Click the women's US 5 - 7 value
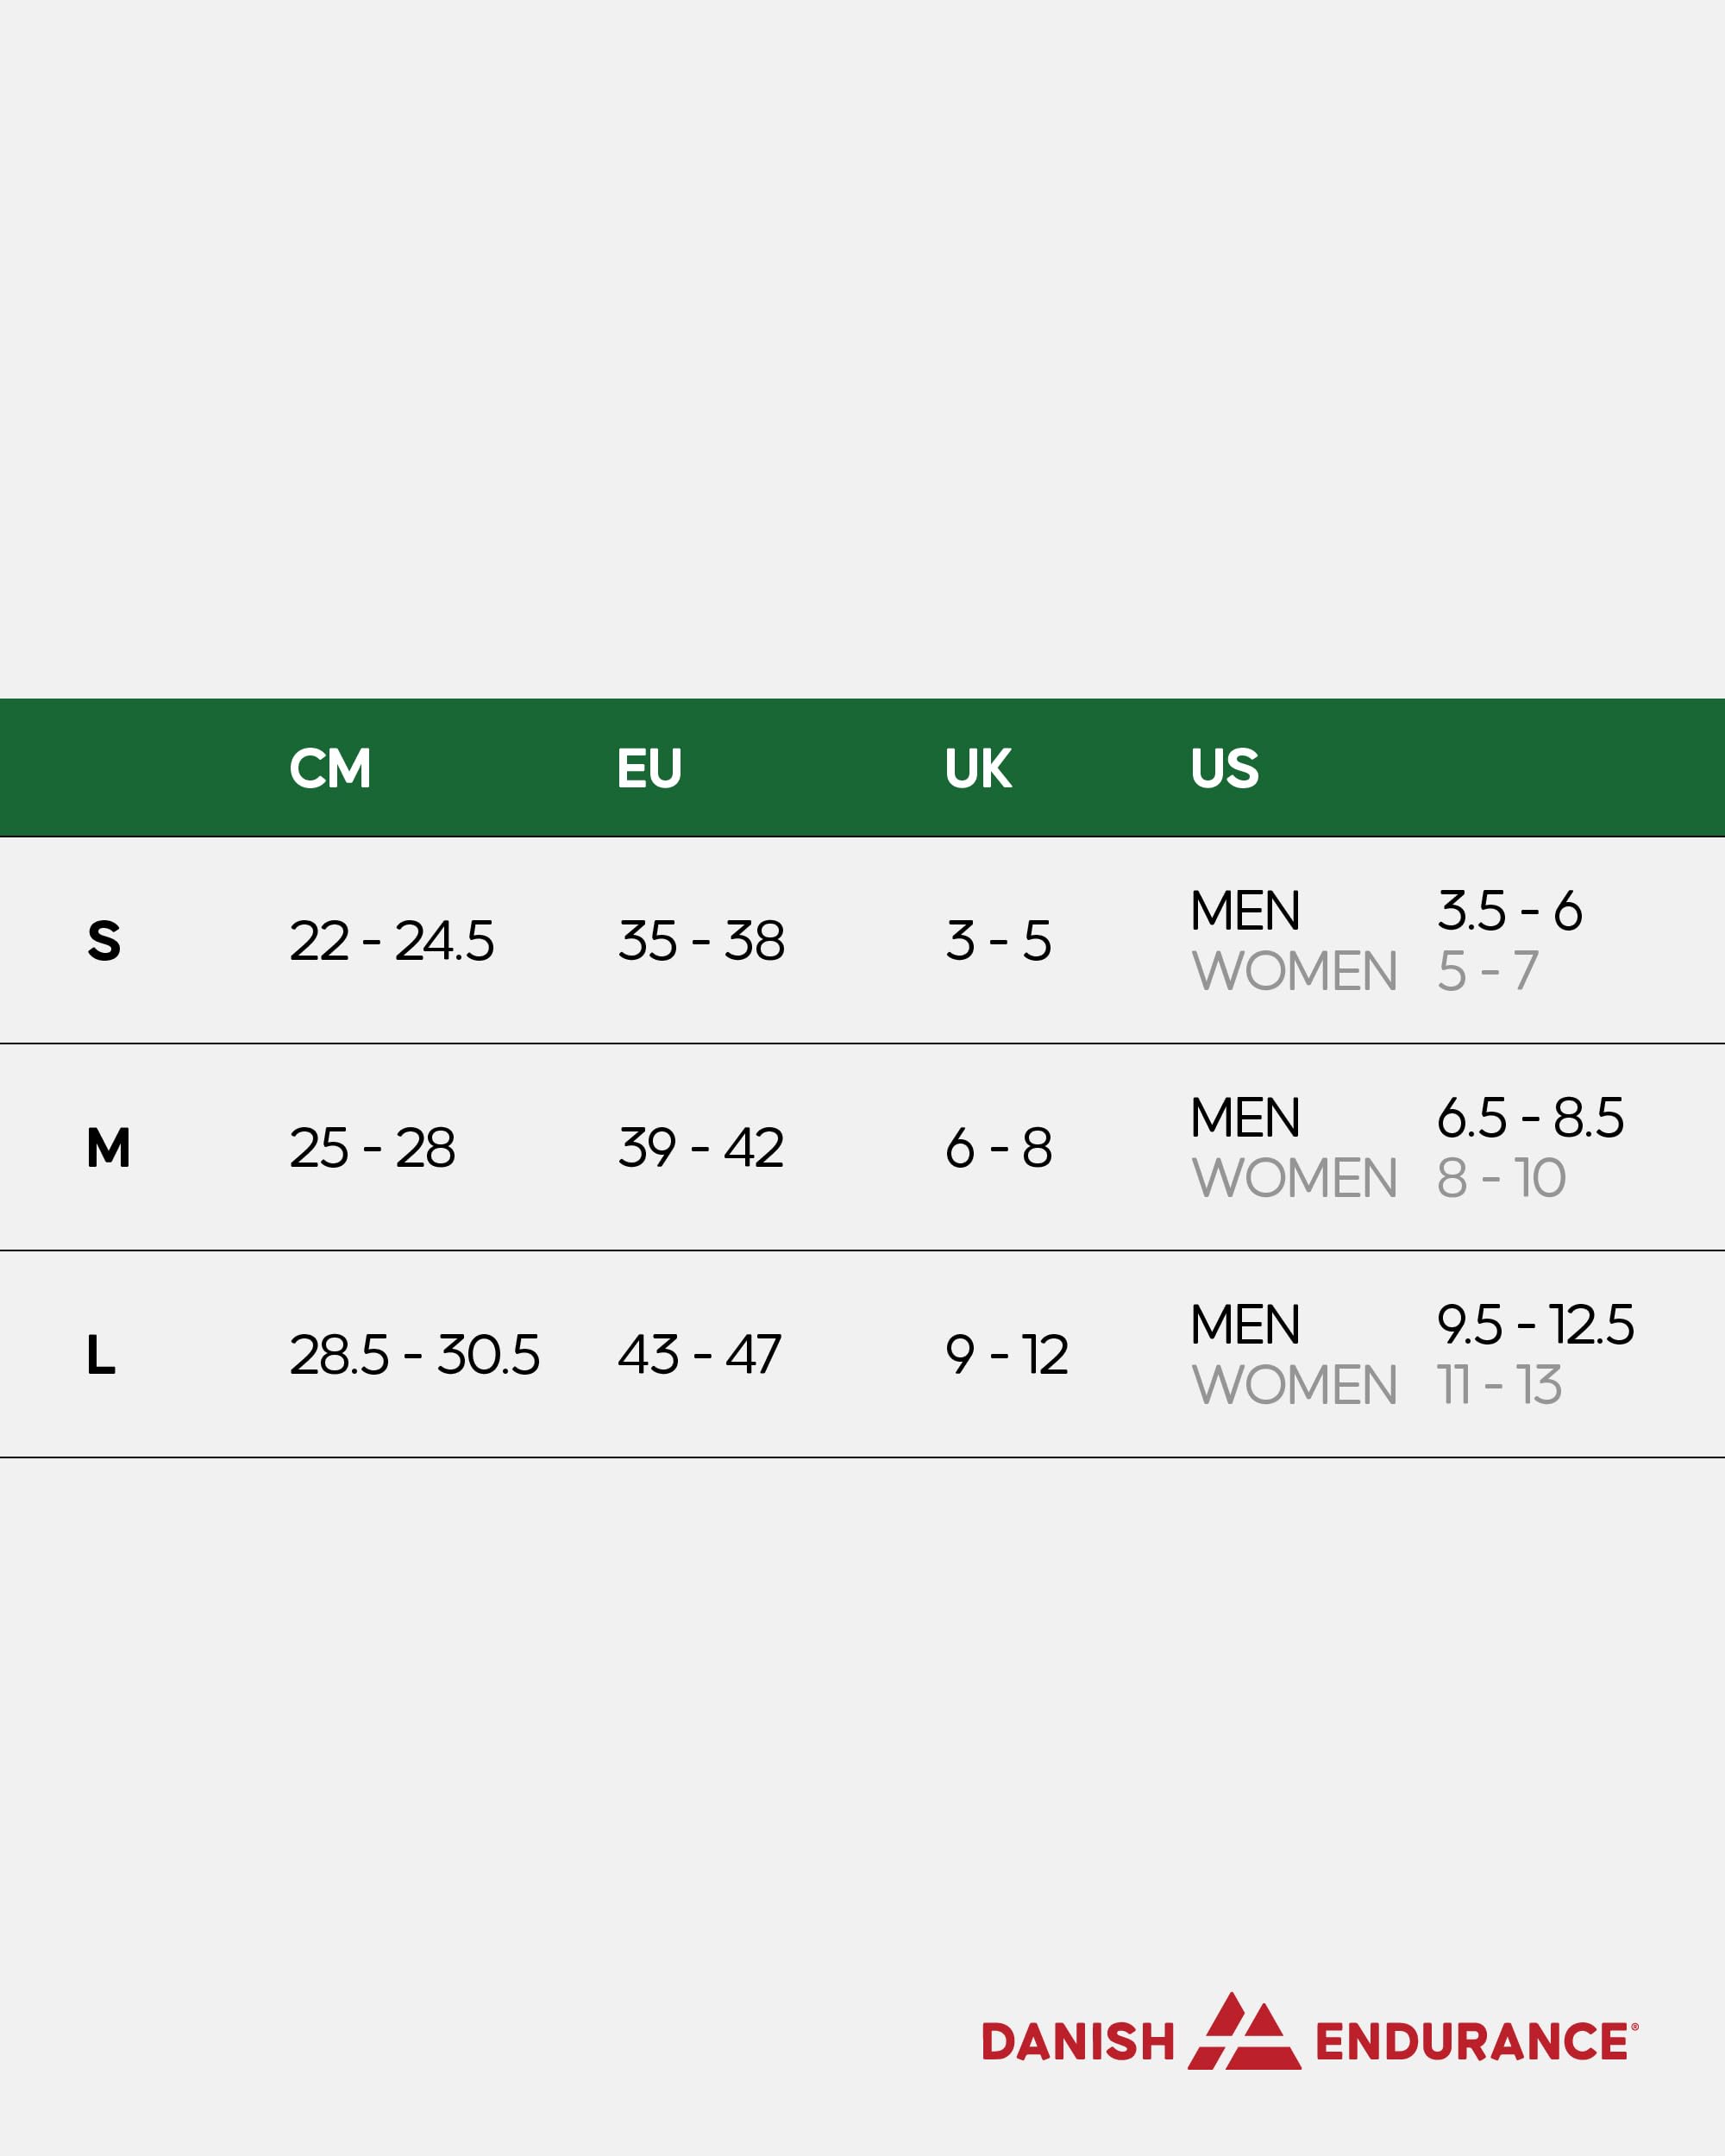 click(1487, 971)
